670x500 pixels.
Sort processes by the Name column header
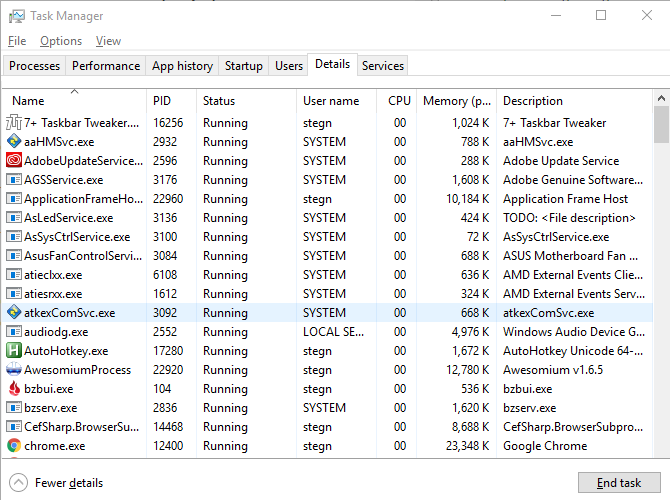click(28, 101)
